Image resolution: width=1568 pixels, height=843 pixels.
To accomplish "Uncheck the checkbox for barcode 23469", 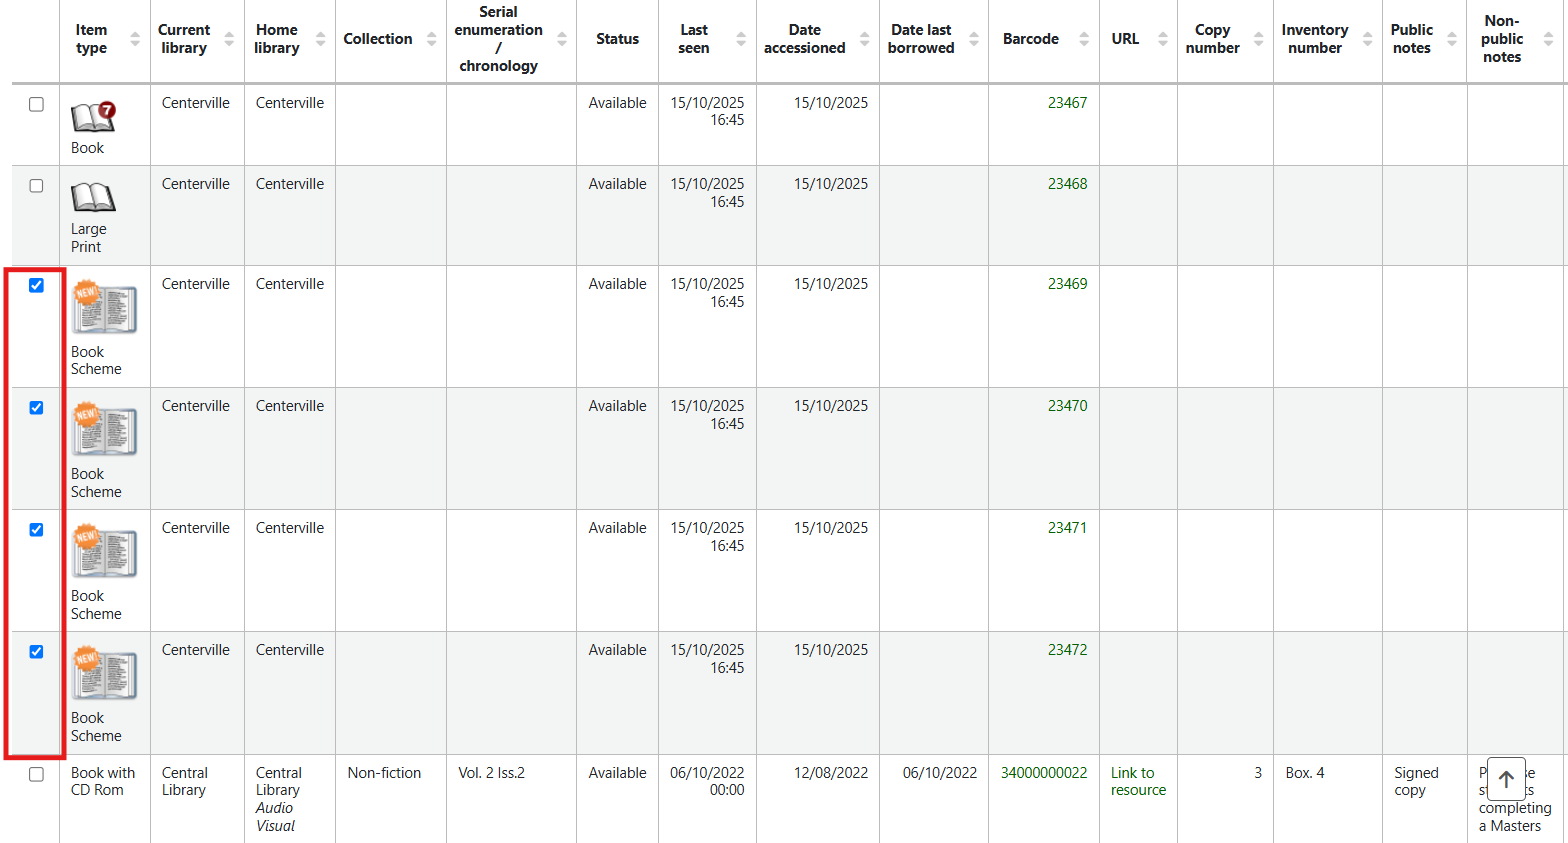I will point(37,286).
